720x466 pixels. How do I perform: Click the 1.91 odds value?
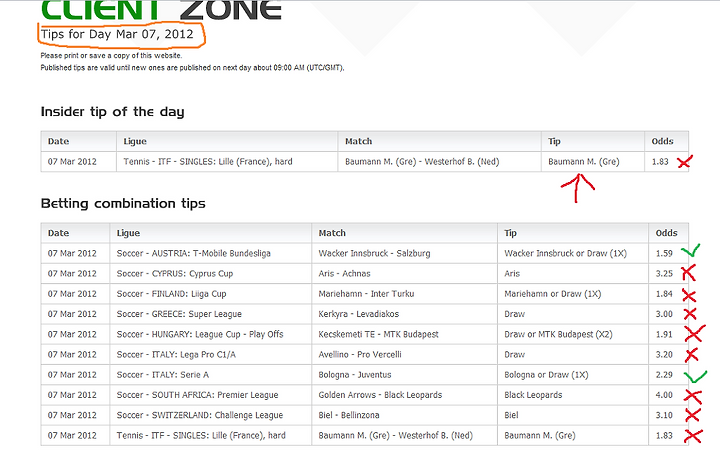tap(664, 334)
